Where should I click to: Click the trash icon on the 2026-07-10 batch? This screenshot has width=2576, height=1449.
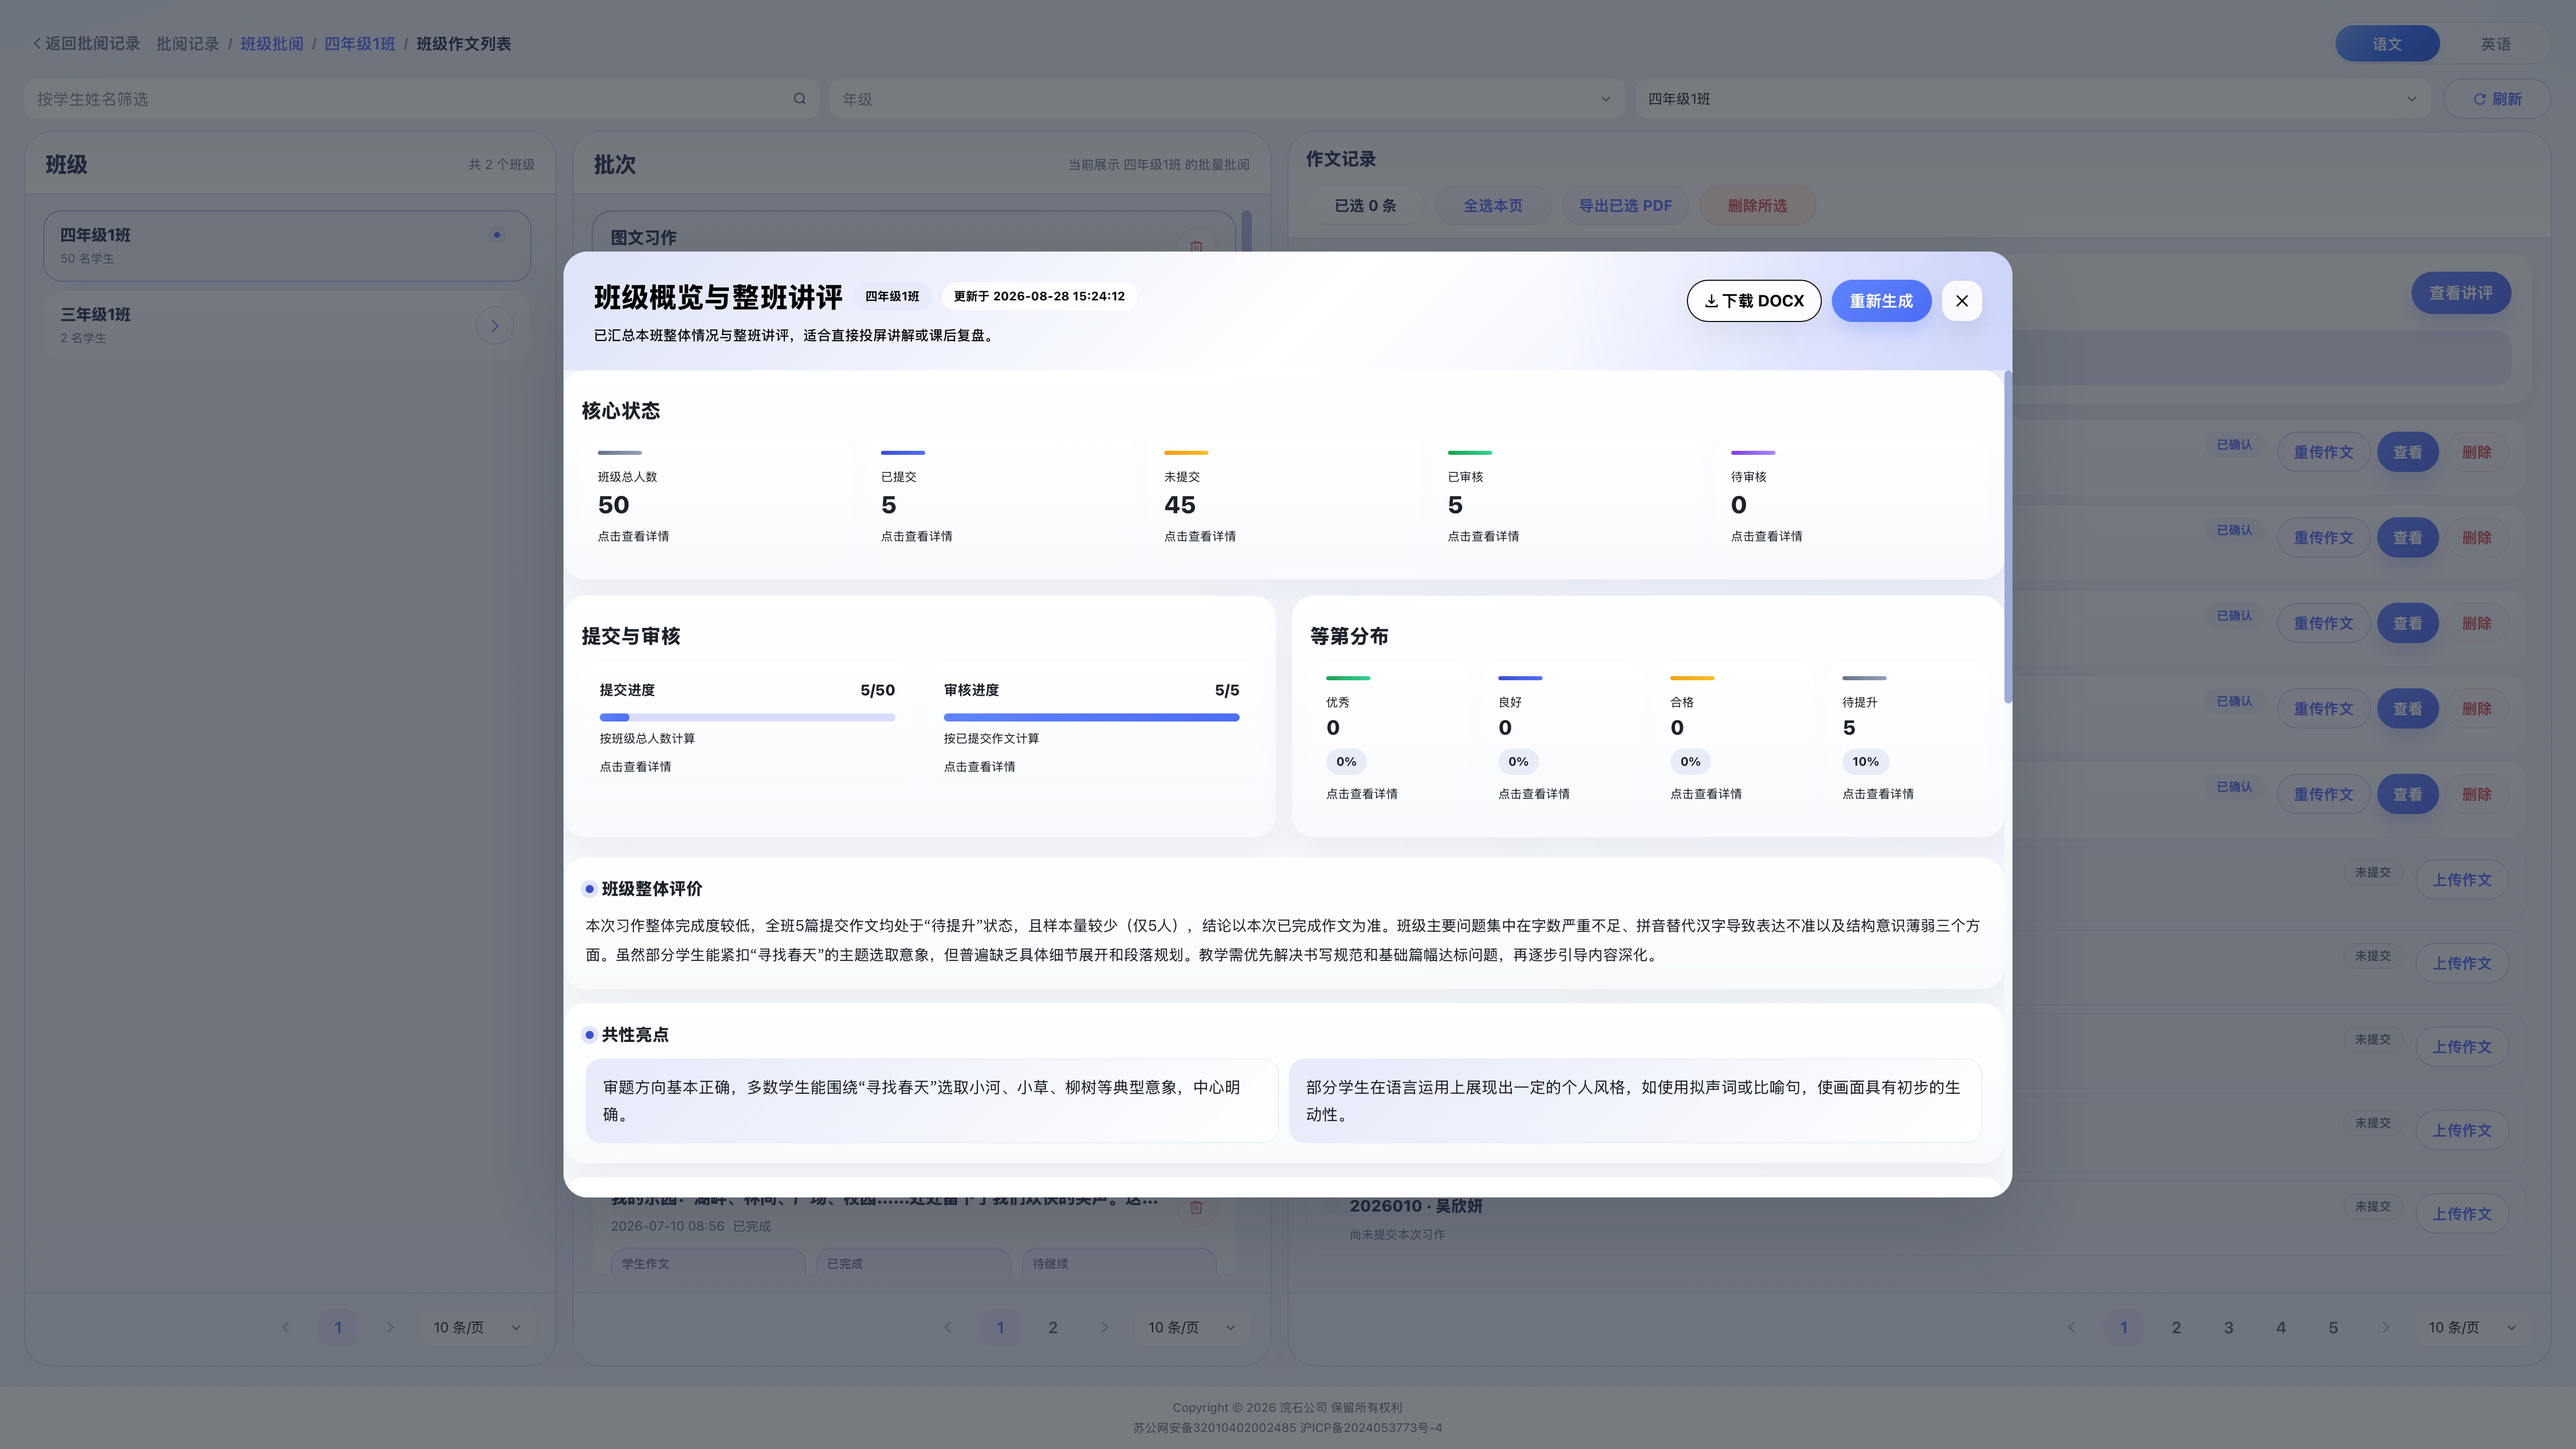1196,1208
